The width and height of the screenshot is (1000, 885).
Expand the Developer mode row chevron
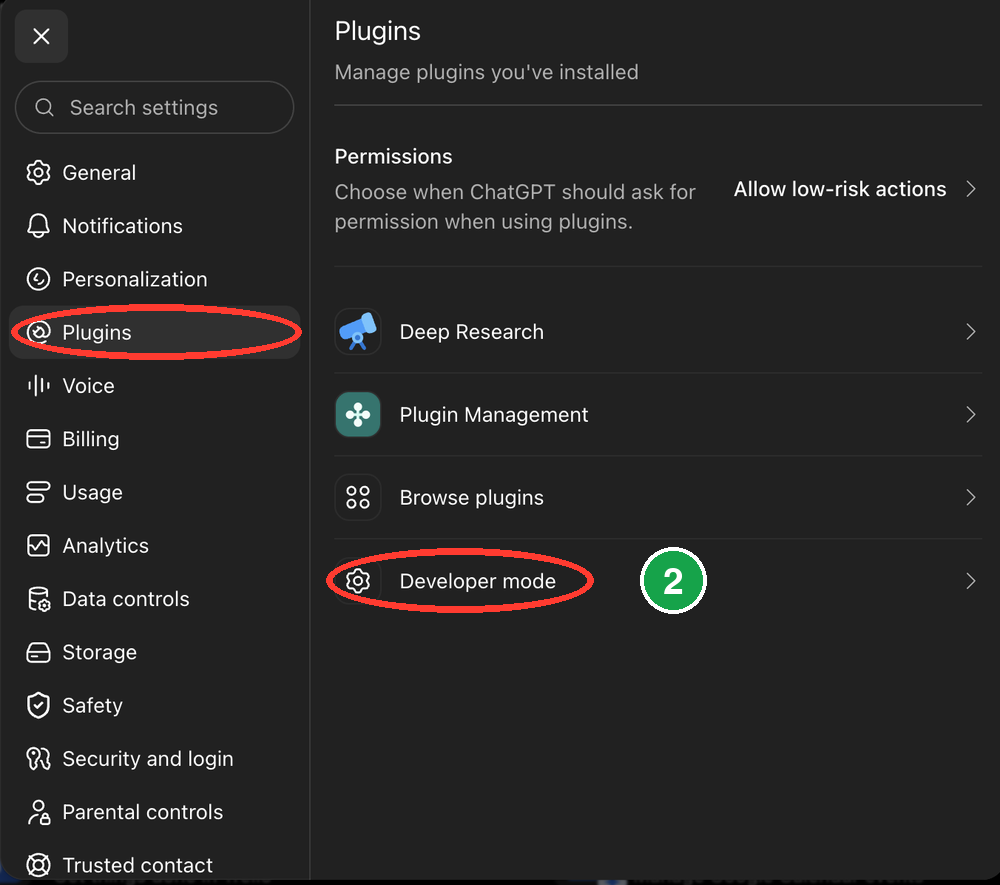971,581
